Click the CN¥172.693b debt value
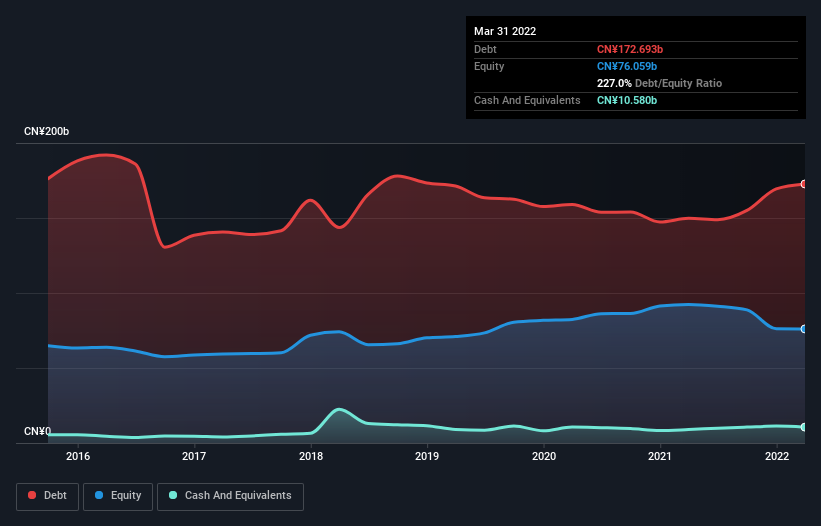821x526 pixels. click(x=630, y=49)
